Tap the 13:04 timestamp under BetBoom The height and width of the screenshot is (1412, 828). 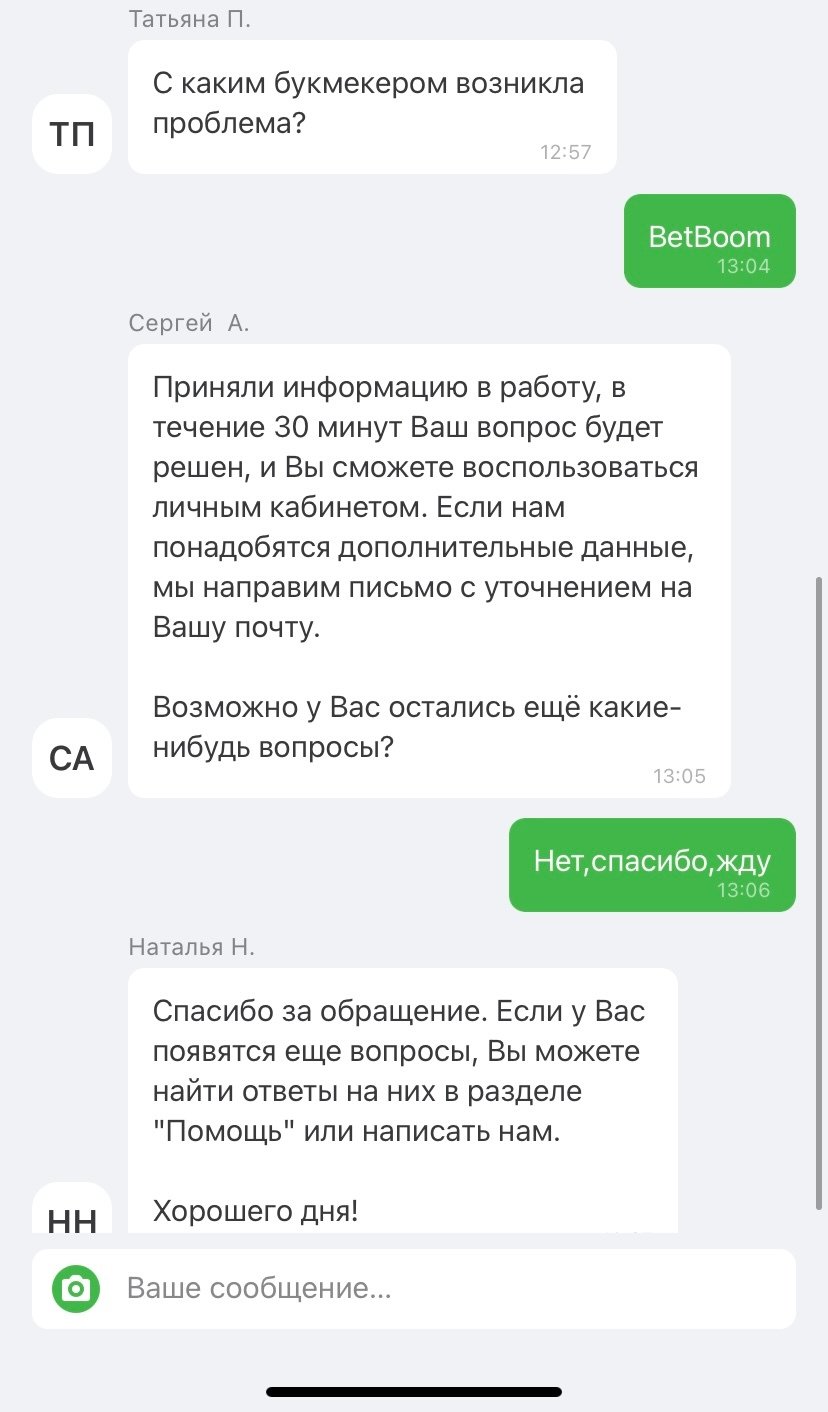tap(744, 267)
